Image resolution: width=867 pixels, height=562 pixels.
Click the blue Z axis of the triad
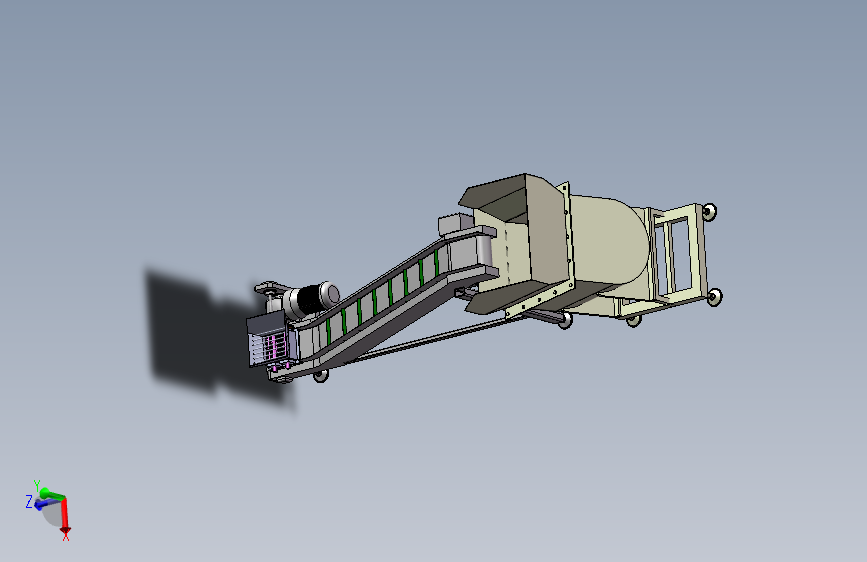pos(45,503)
